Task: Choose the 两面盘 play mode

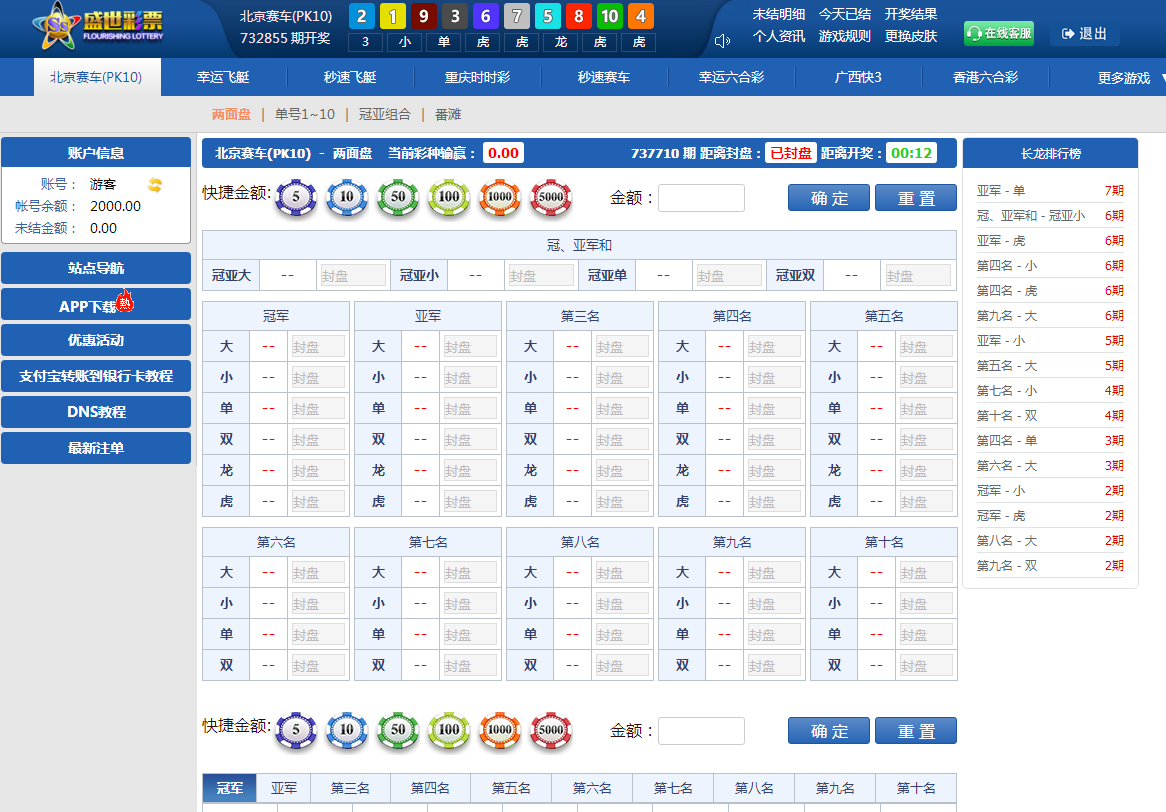Action: point(231,115)
